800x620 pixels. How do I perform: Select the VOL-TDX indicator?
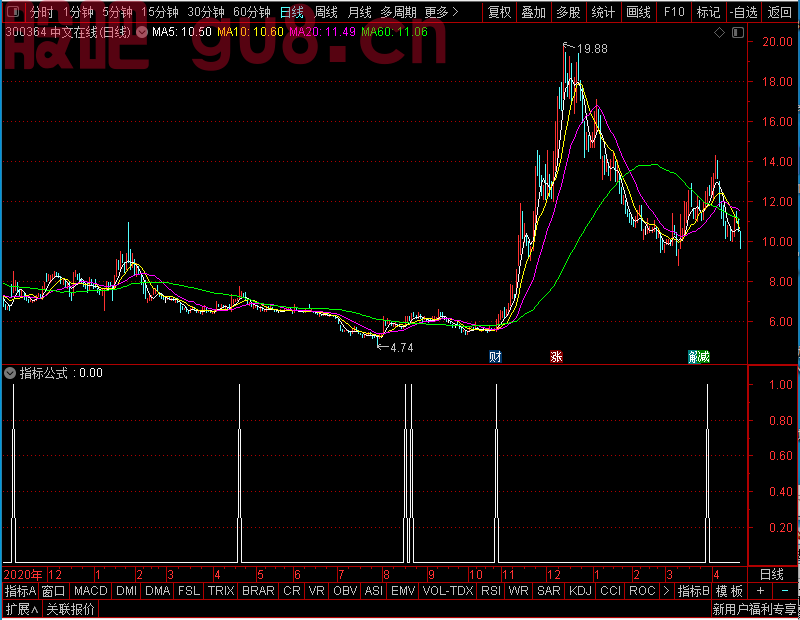pos(448,591)
